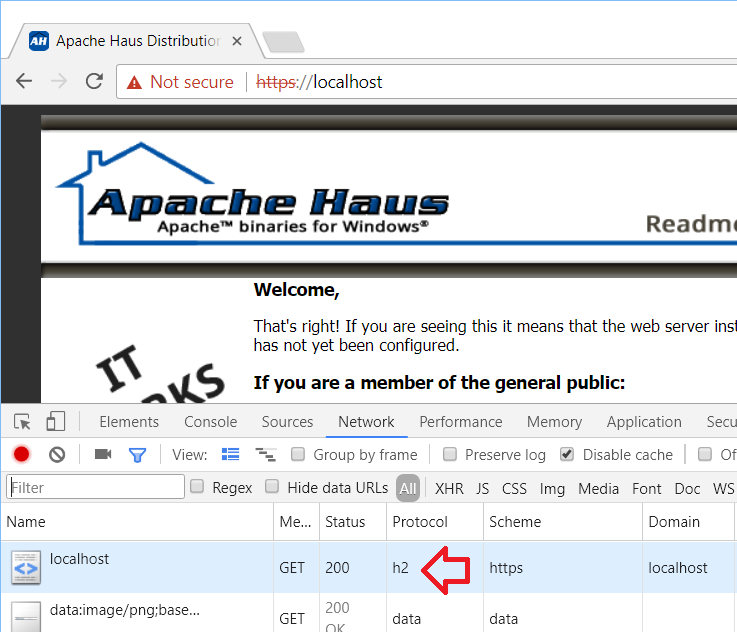737x632 pixels.
Task: Click the capture screenshots camera icon
Action: tap(103, 454)
